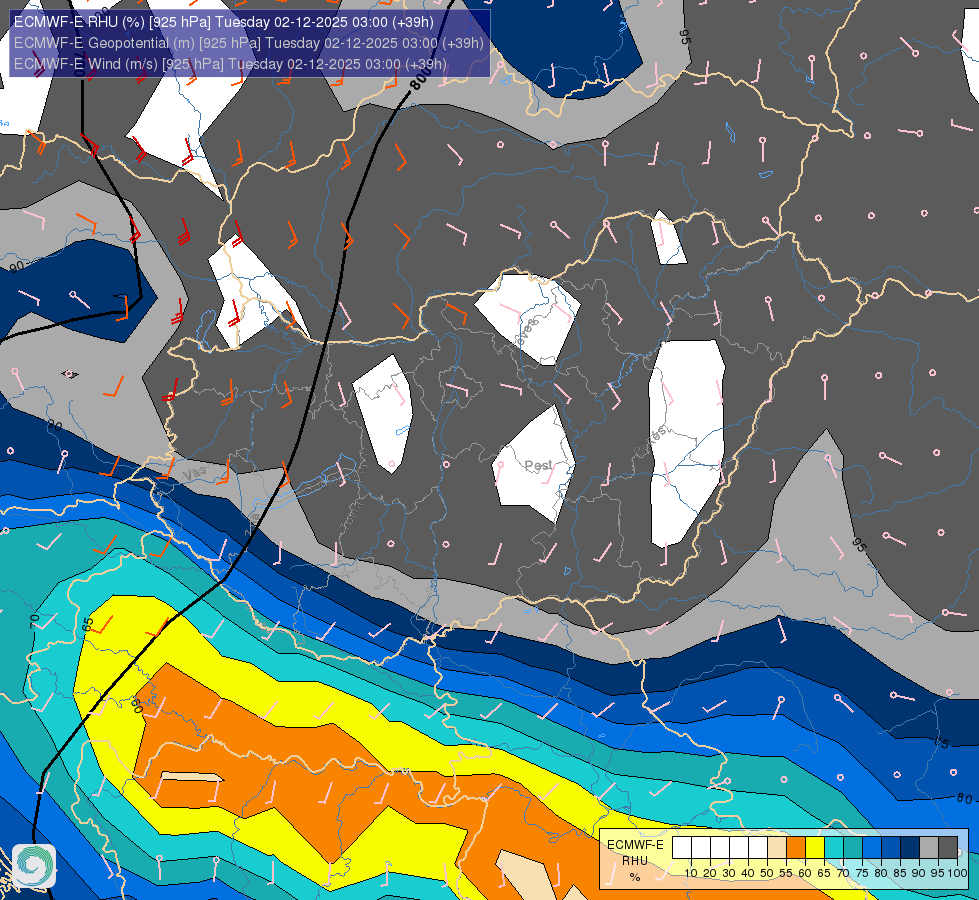979x900 pixels.
Task: Click the 70 humidity contour label at left
Action: click(x=34, y=621)
